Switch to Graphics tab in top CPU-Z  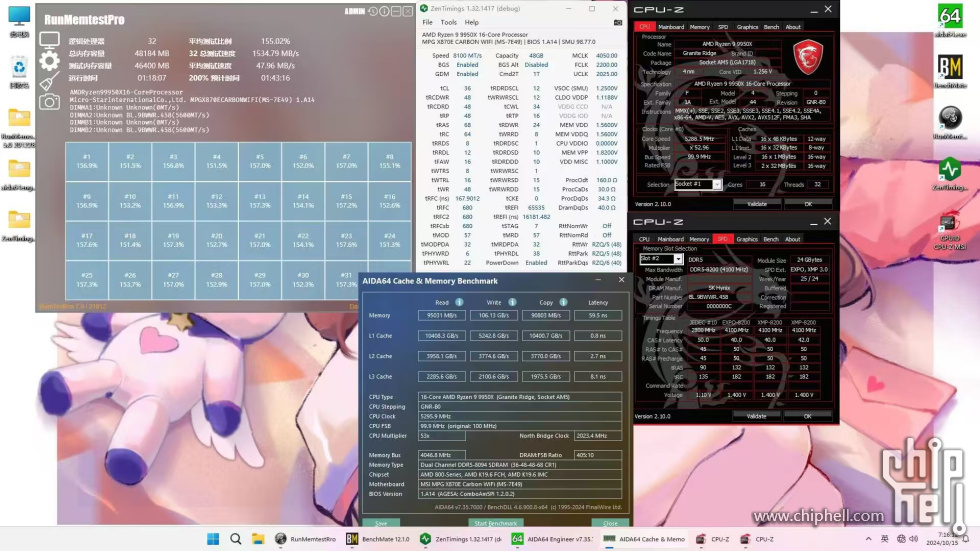click(x=747, y=27)
